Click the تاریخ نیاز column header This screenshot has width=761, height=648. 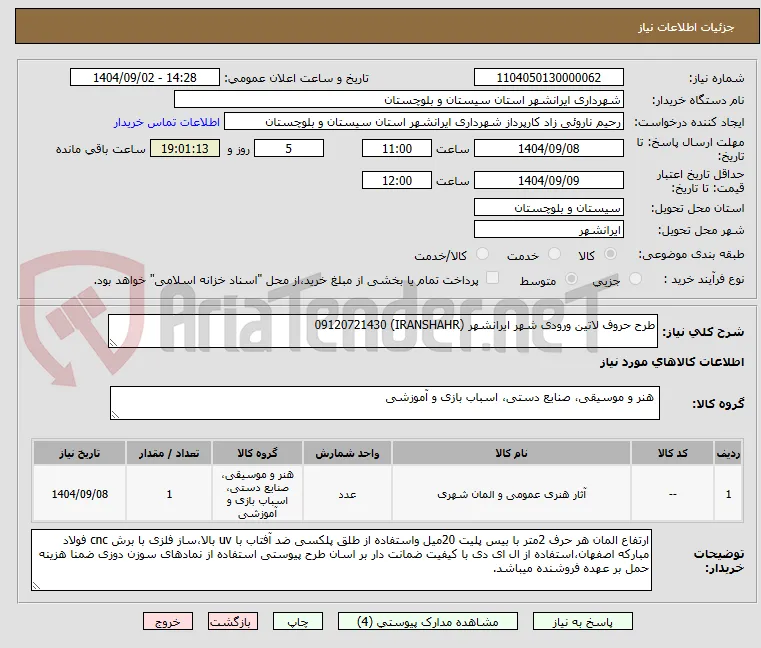point(80,453)
